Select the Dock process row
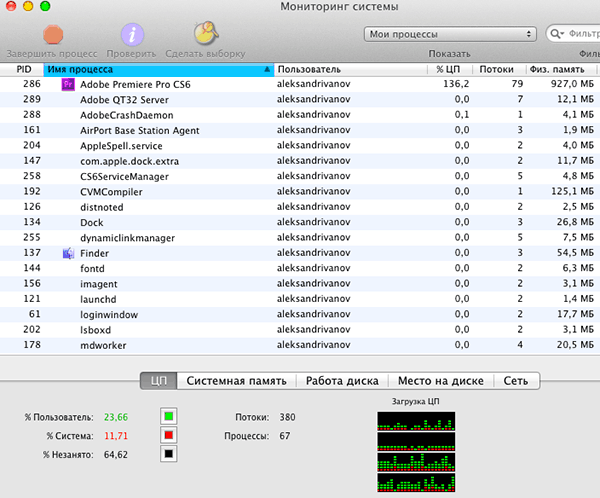The image size is (600, 498). point(300,222)
